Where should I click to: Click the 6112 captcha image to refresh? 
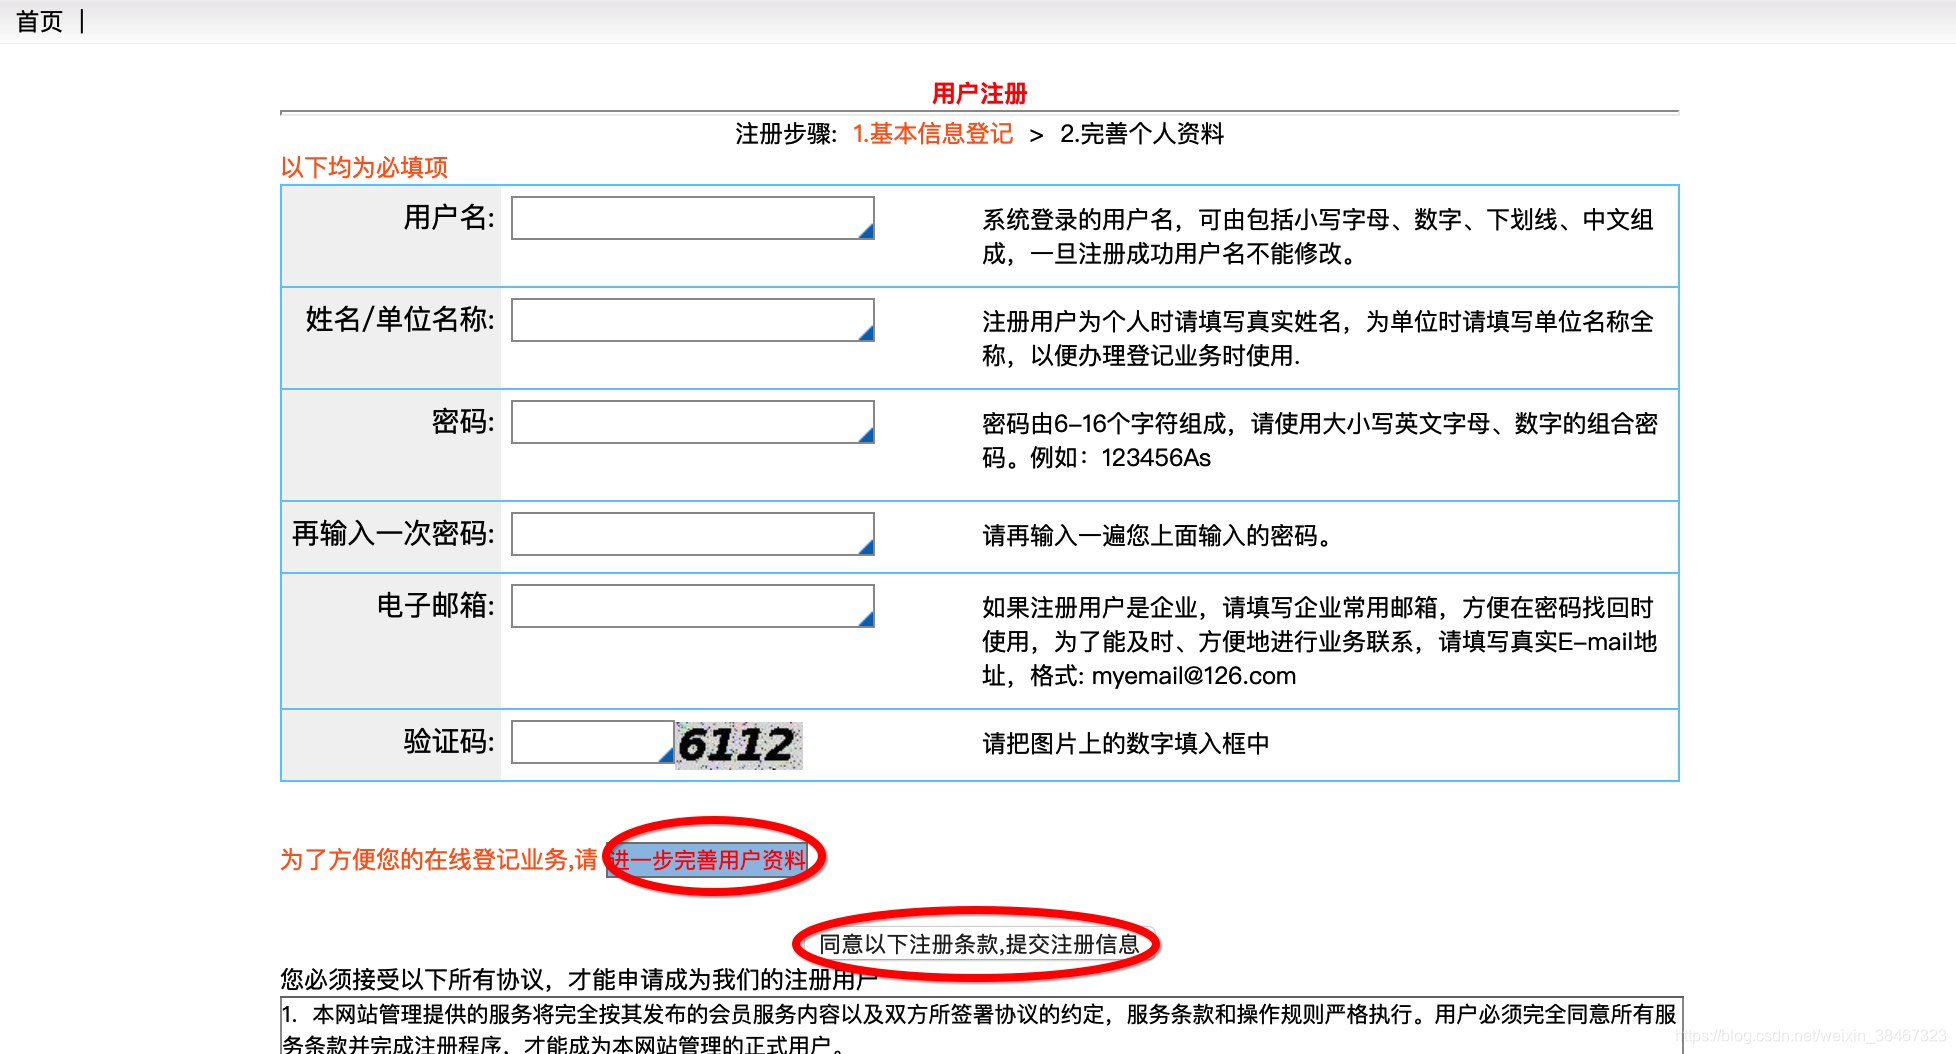(738, 744)
